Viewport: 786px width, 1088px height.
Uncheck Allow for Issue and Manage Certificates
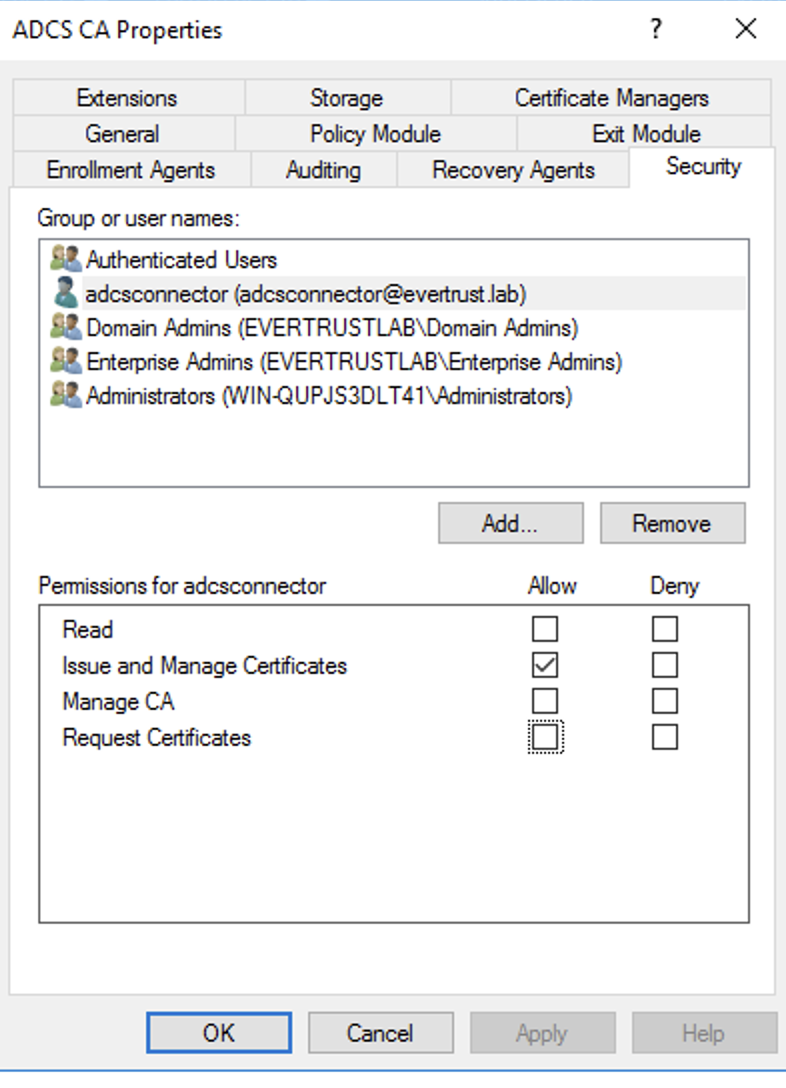tap(545, 665)
